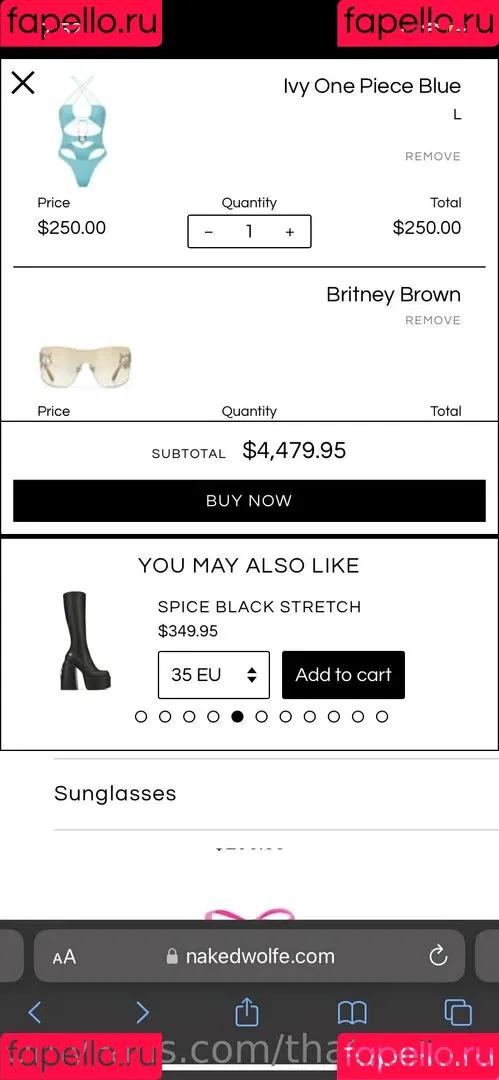Decrease Ivy One Piece quantity with minus
Screen dimensions: 499x1080
(209, 232)
